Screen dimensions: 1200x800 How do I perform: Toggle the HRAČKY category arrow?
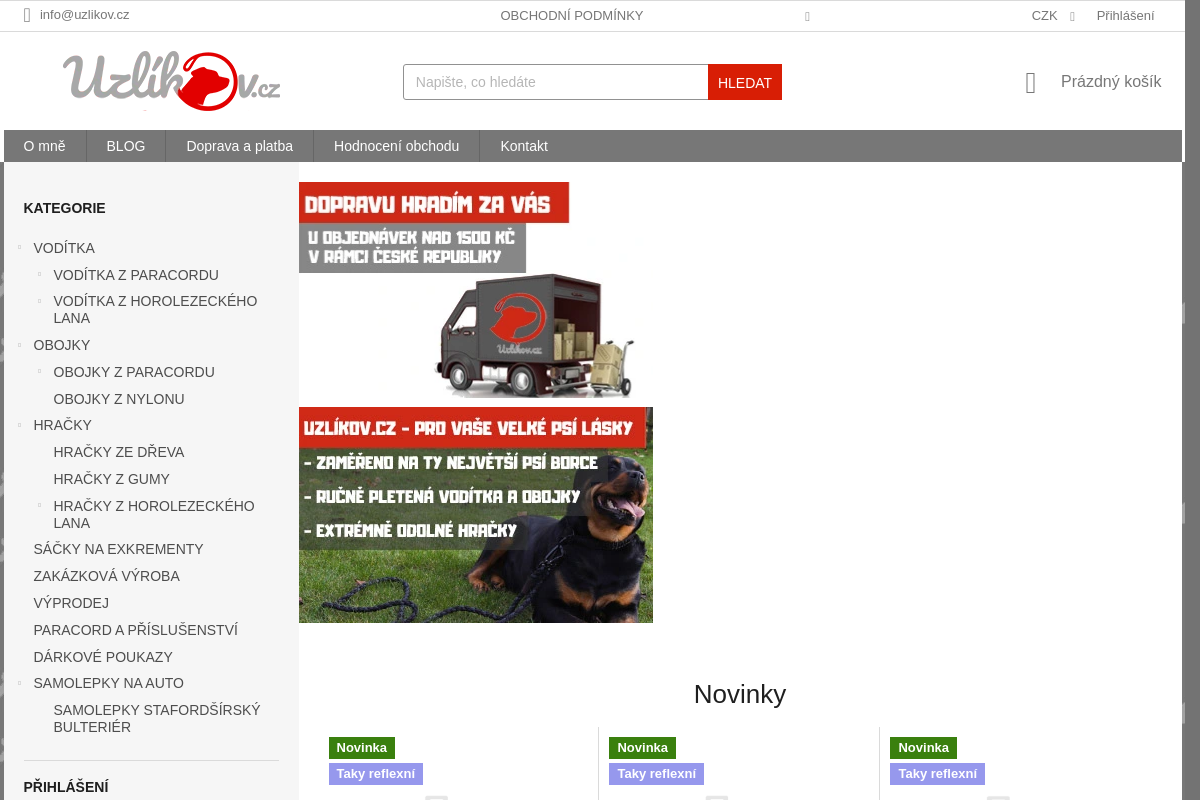tap(20, 424)
